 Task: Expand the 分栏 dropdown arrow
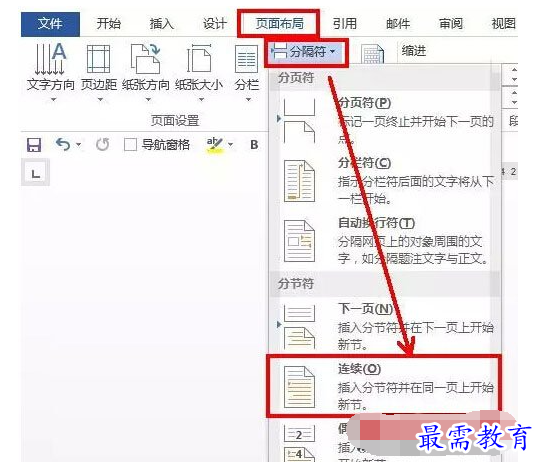[x=248, y=100]
